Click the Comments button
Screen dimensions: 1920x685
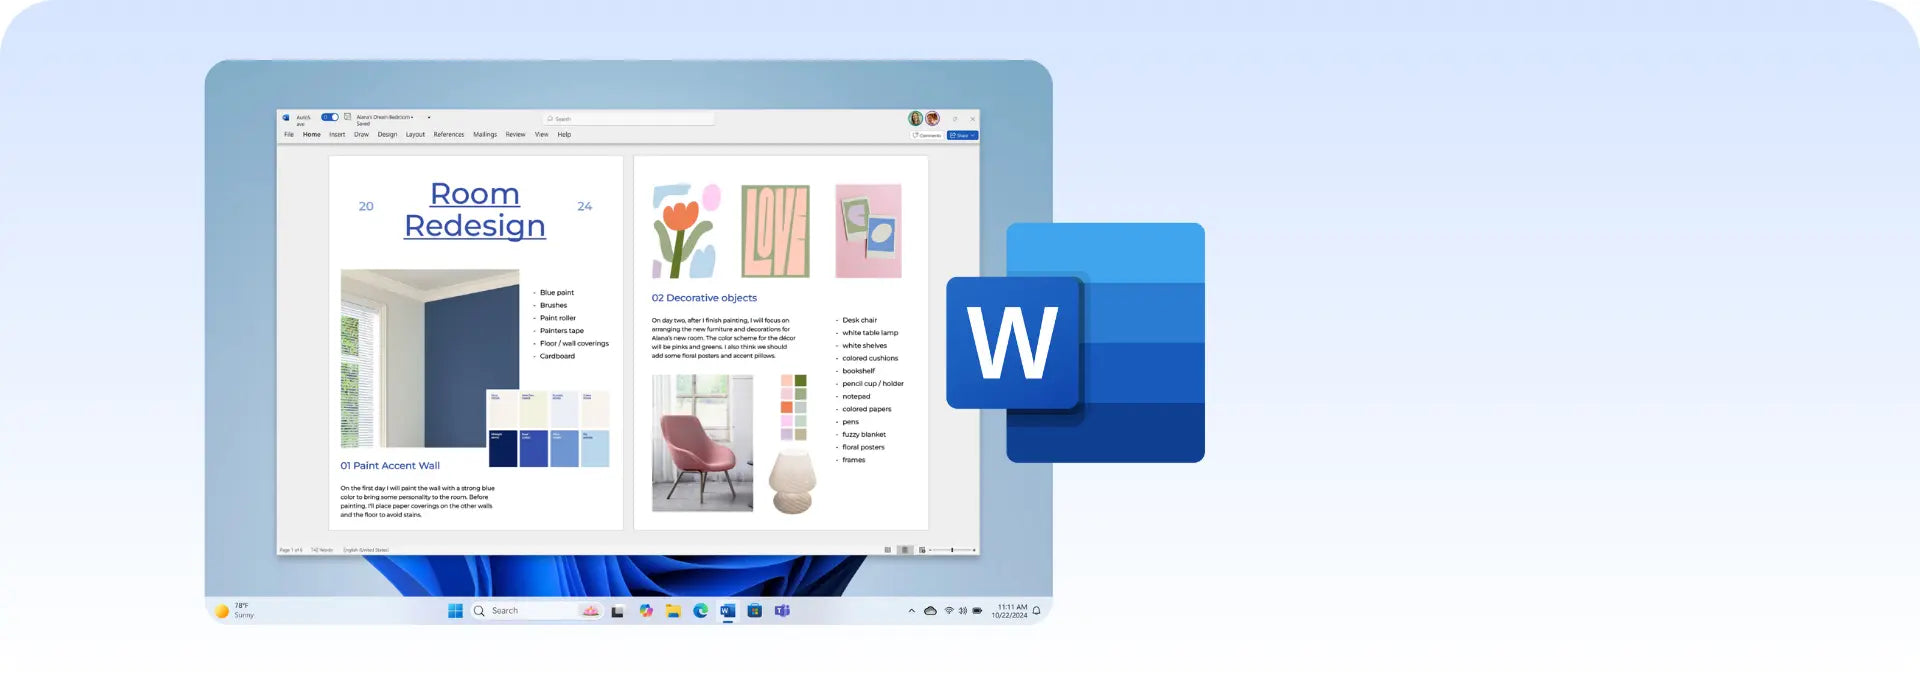927,135
